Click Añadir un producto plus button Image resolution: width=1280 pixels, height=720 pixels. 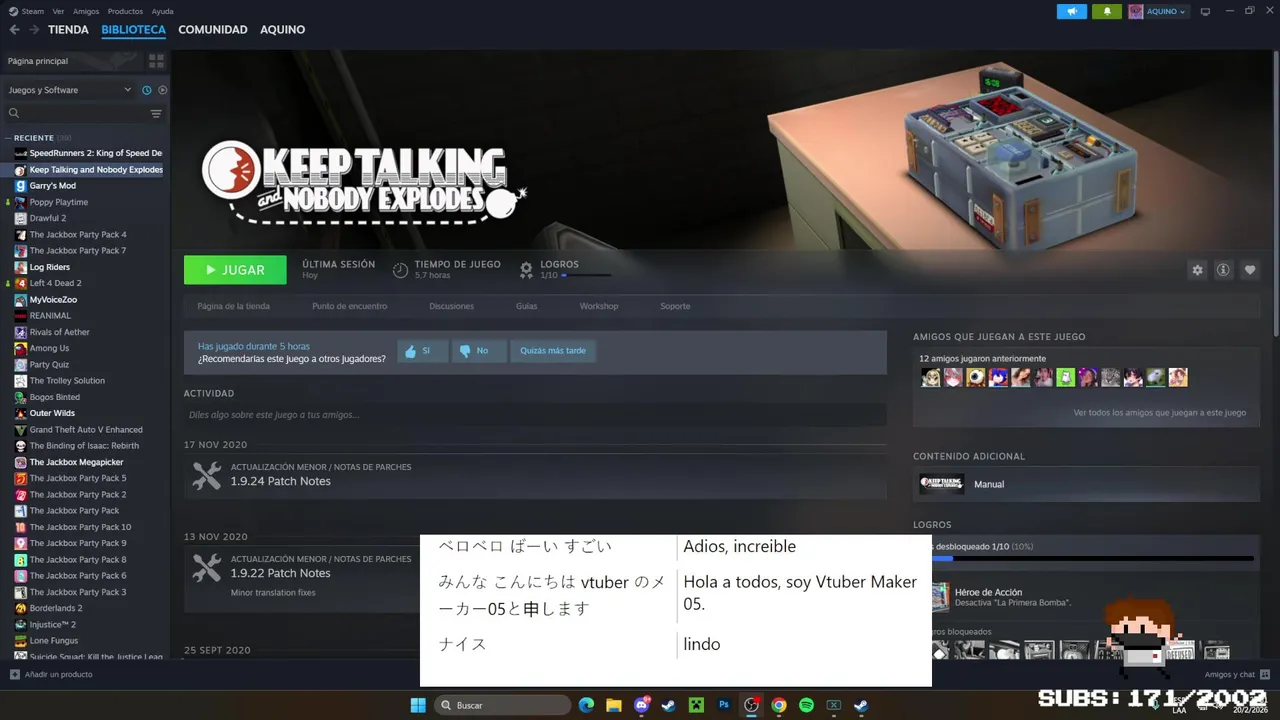[14, 675]
